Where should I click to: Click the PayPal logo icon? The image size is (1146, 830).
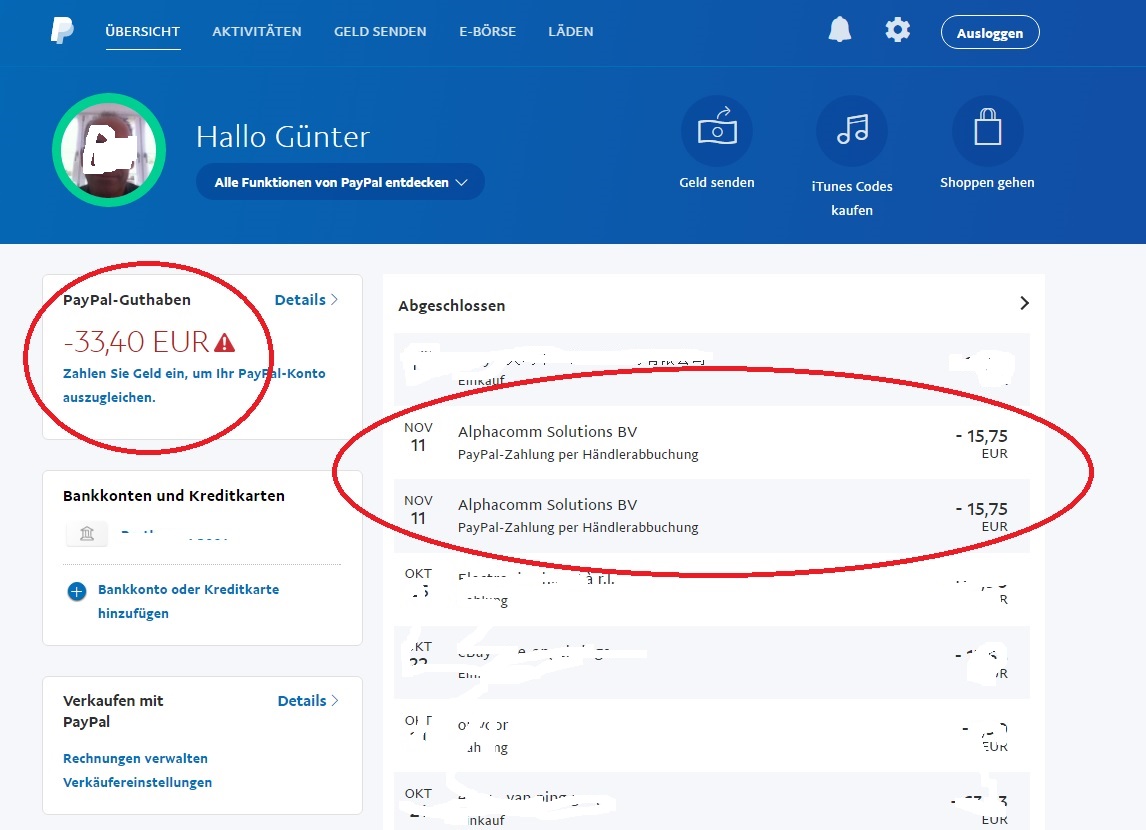tap(62, 31)
